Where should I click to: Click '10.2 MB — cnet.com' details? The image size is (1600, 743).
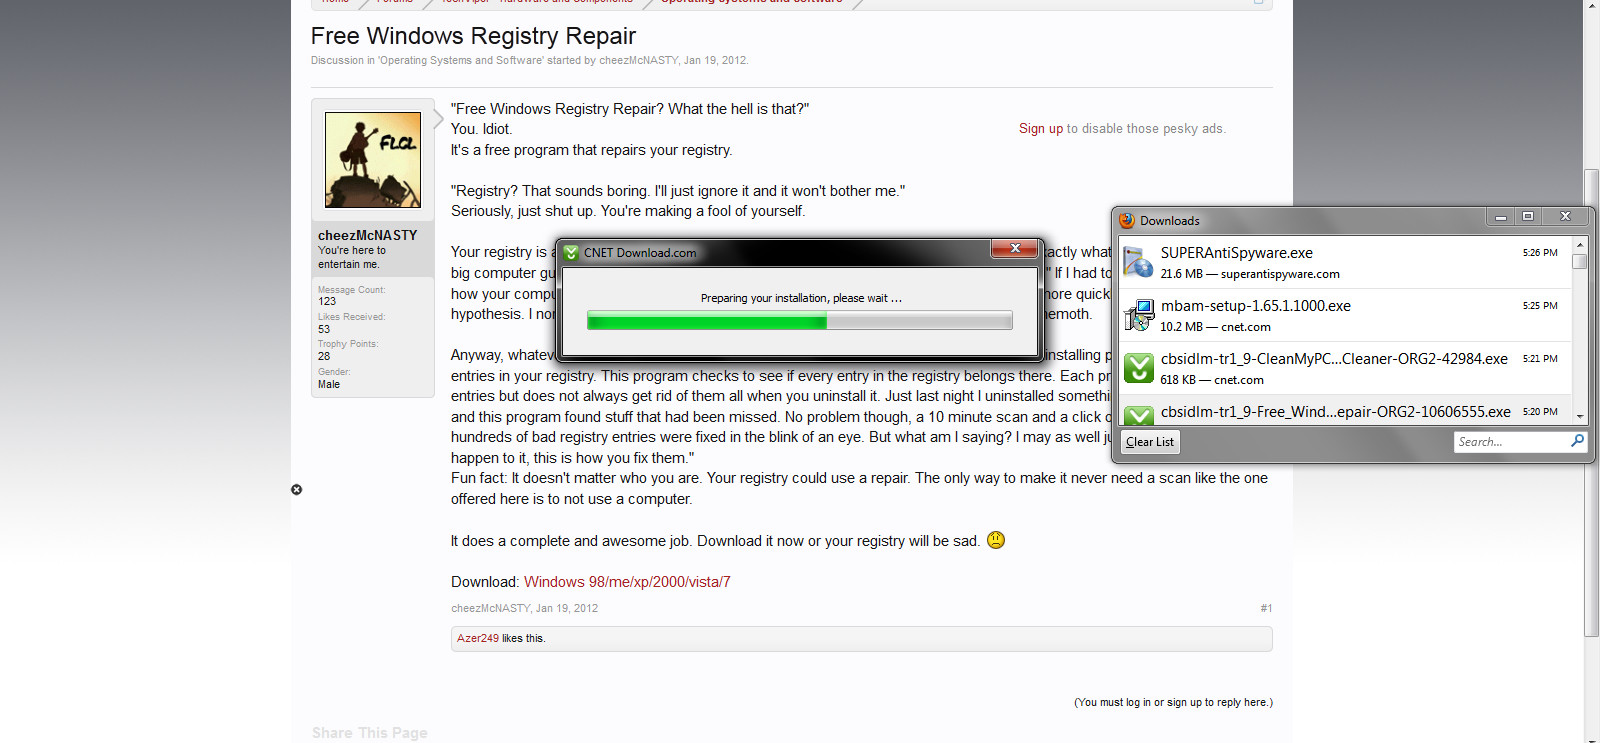click(1216, 327)
